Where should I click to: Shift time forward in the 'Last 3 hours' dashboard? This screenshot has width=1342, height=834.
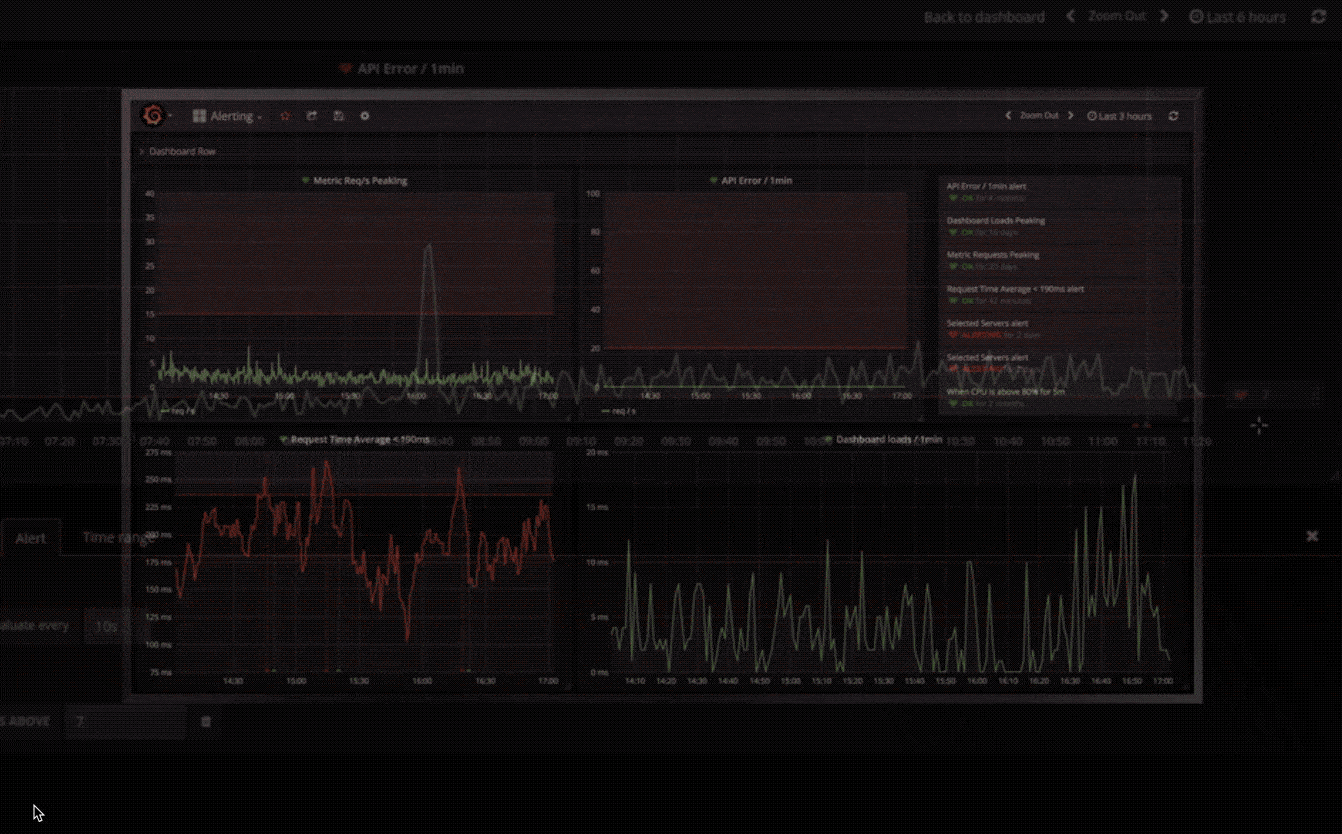pos(1071,116)
